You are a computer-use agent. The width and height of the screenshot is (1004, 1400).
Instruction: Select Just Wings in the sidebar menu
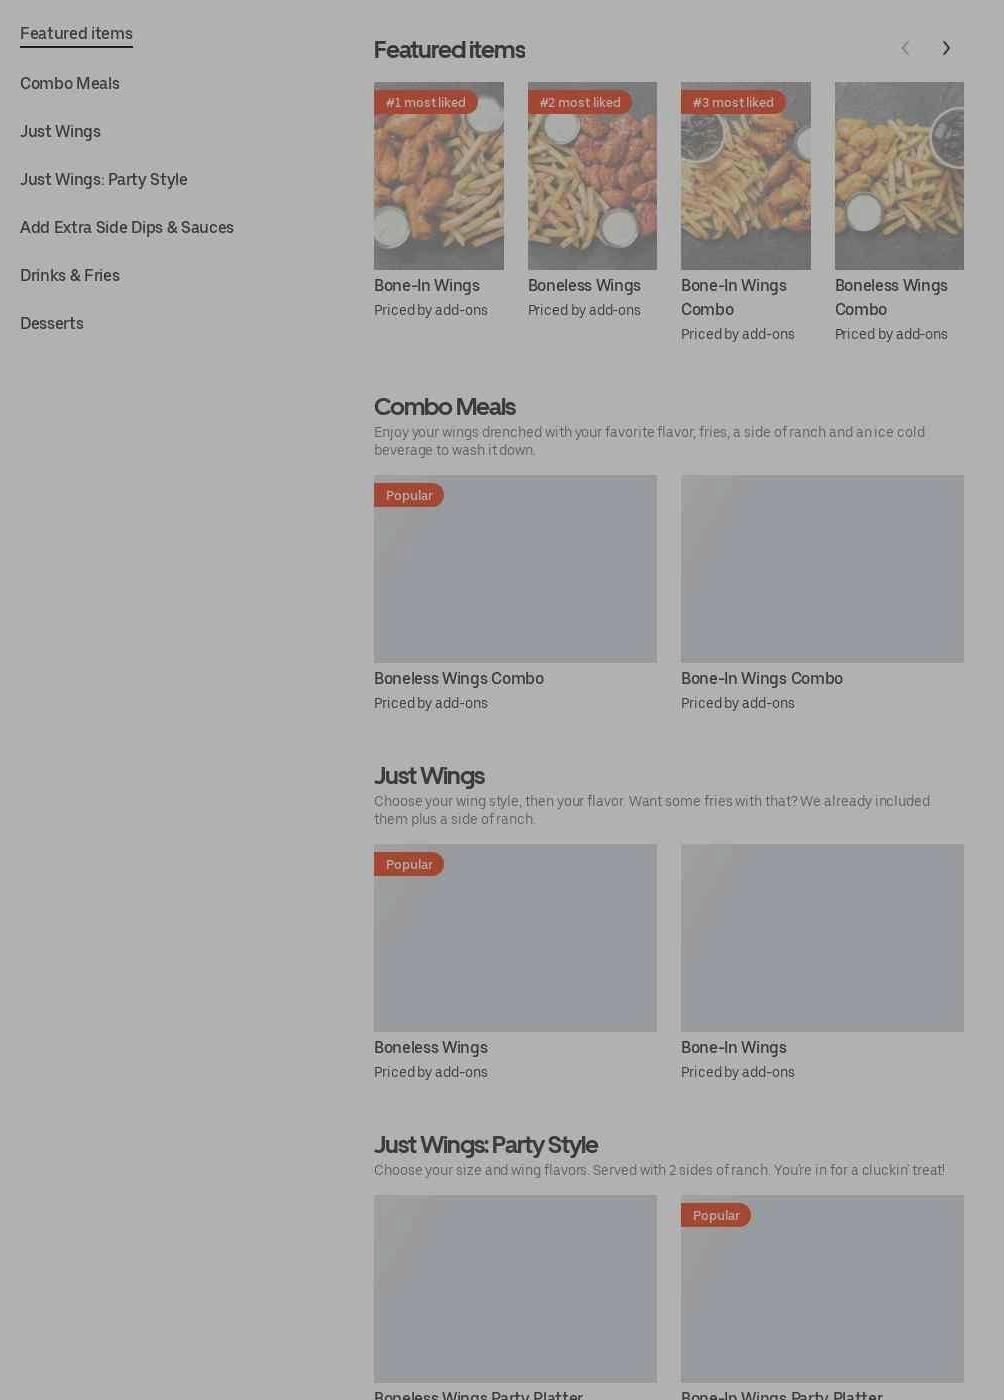click(x=60, y=131)
